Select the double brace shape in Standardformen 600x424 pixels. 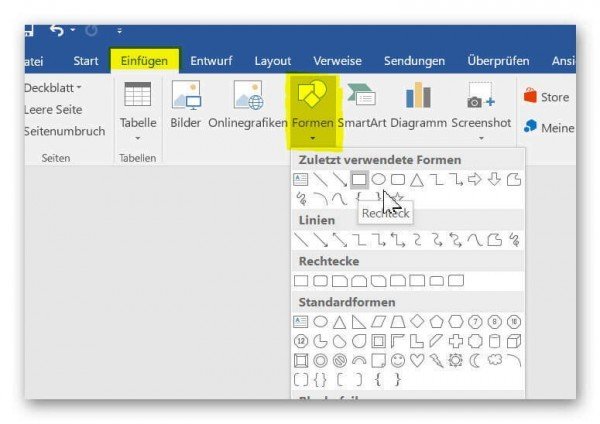point(320,380)
